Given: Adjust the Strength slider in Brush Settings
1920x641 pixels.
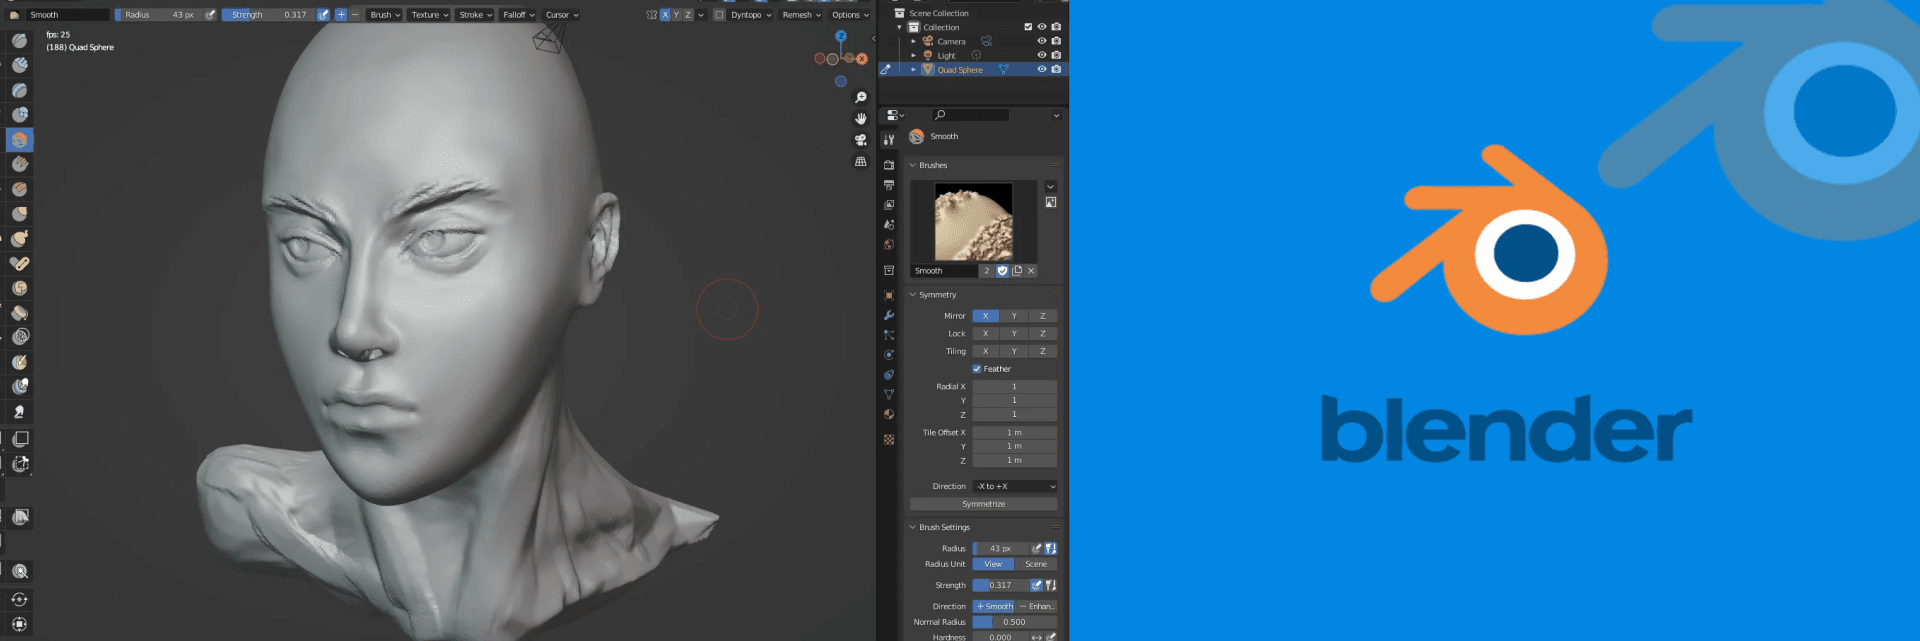Looking at the screenshot, I should coord(1001,585).
